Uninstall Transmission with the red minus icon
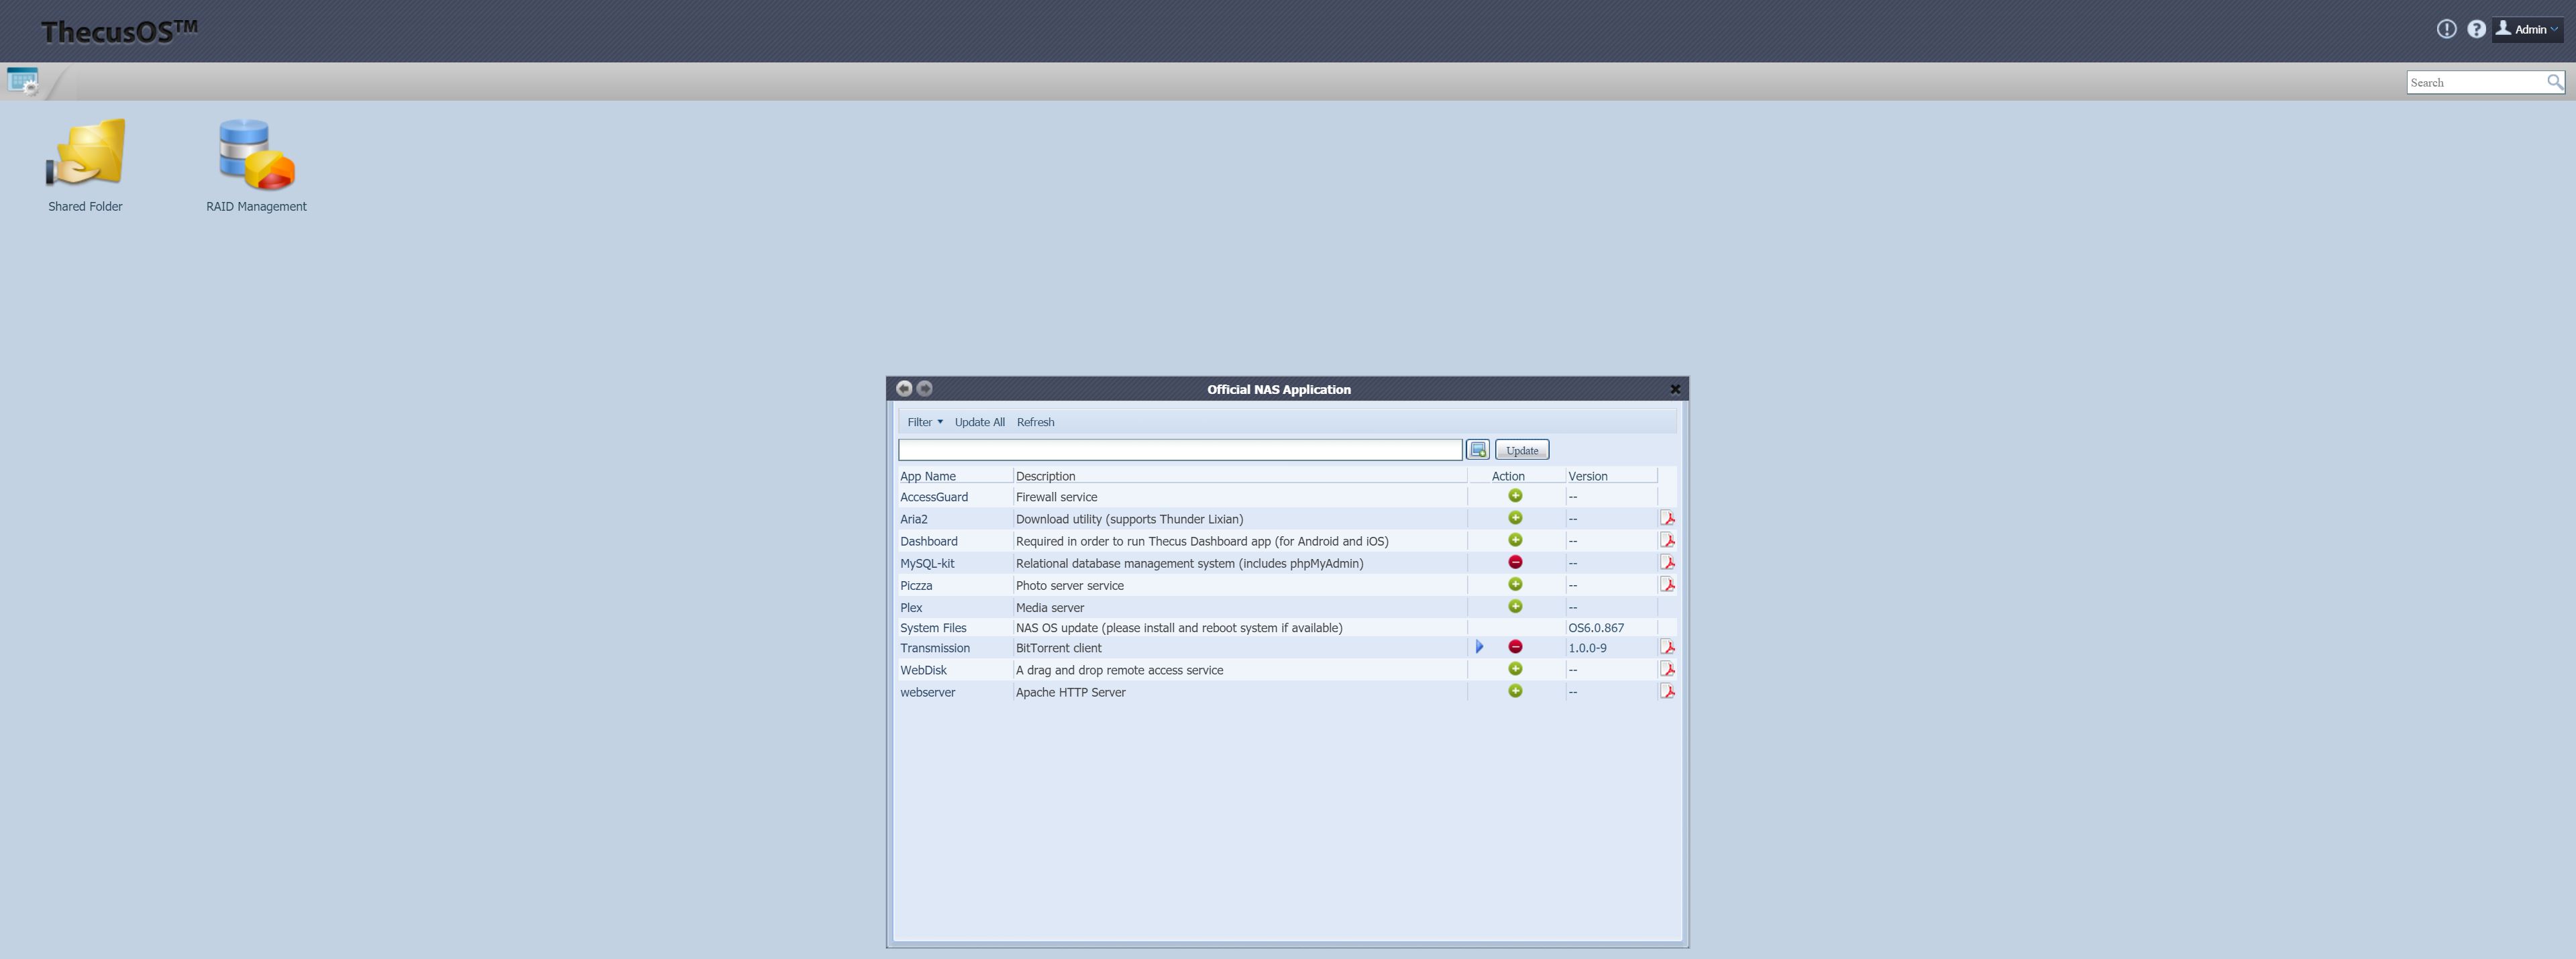 [x=1515, y=648]
